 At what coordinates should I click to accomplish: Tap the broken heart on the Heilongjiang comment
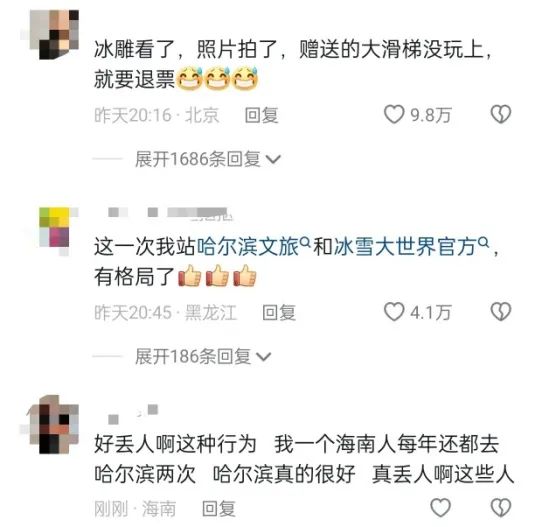pos(501,312)
